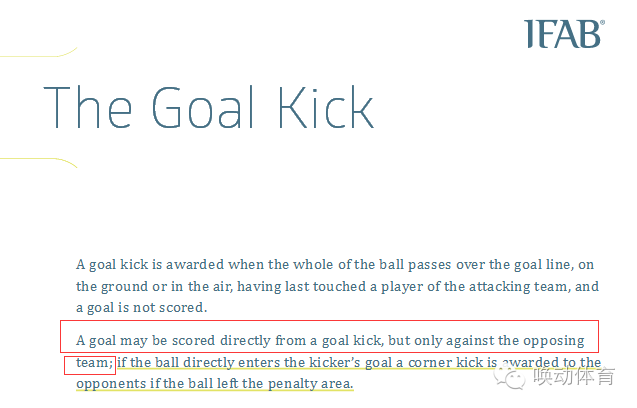Click the registered trademark symbol beside IFAB
This screenshot has height=408, width=637.
(602, 22)
